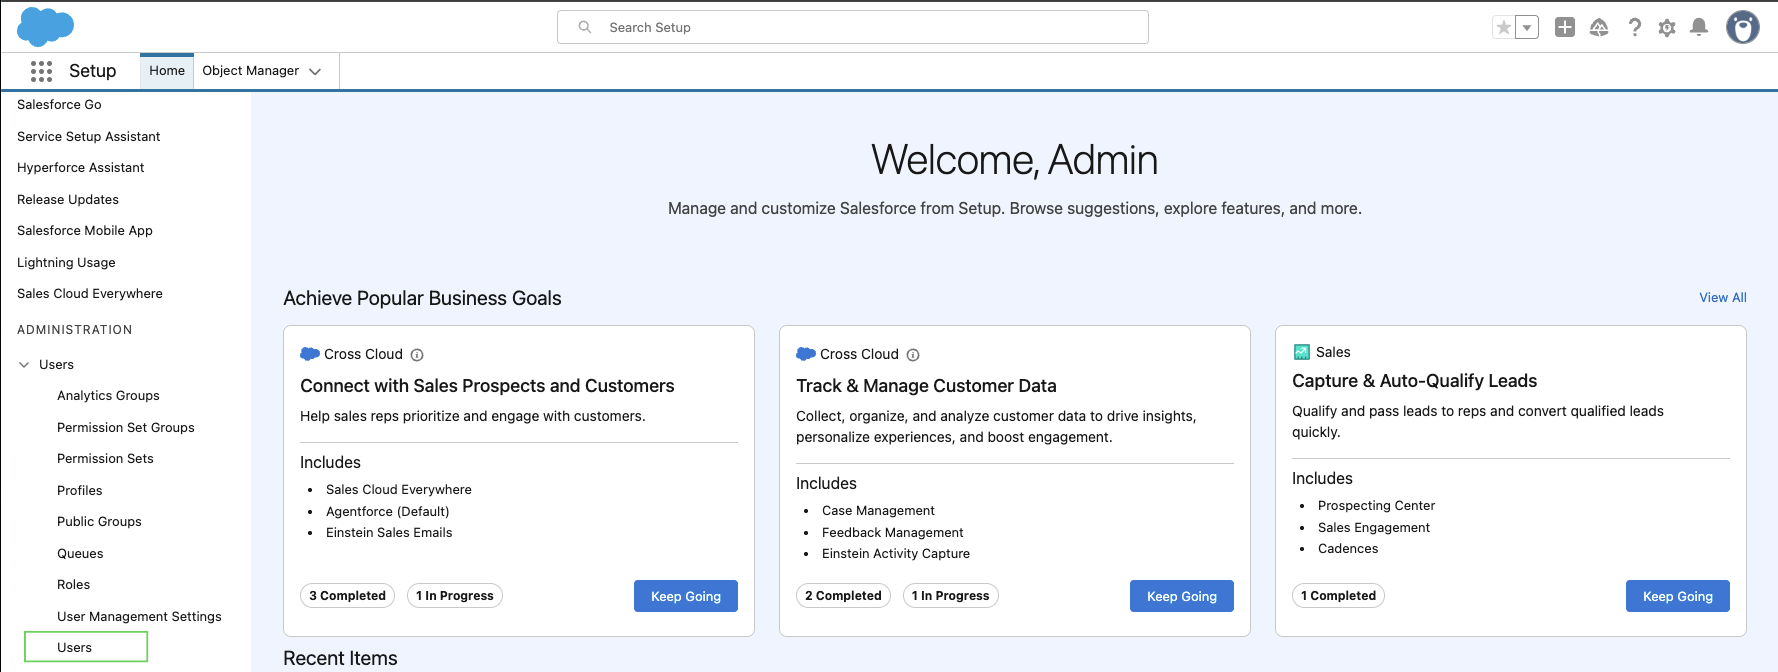
Task: Click the Sales icon on Capture Leads card
Action: (x=1301, y=352)
